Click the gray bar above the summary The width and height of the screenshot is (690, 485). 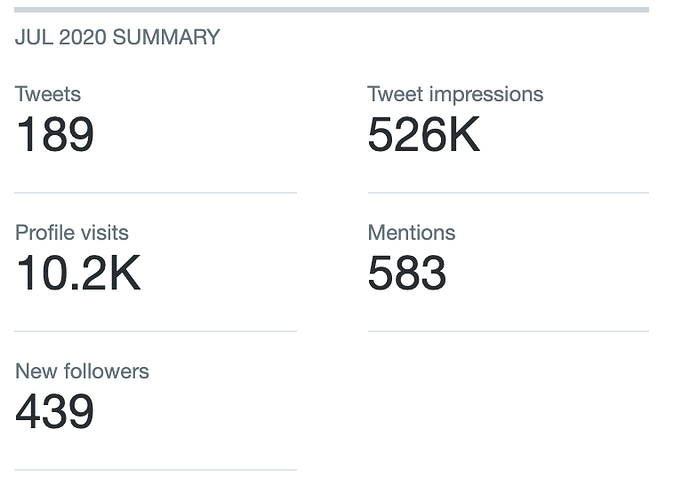pyautogui.click(x=331, y=9)
